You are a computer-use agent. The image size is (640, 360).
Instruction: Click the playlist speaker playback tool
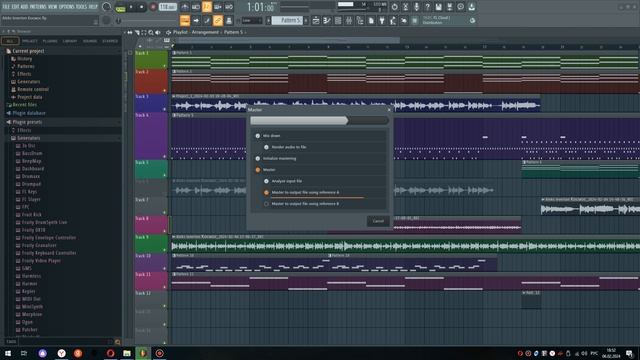point(158,32)
